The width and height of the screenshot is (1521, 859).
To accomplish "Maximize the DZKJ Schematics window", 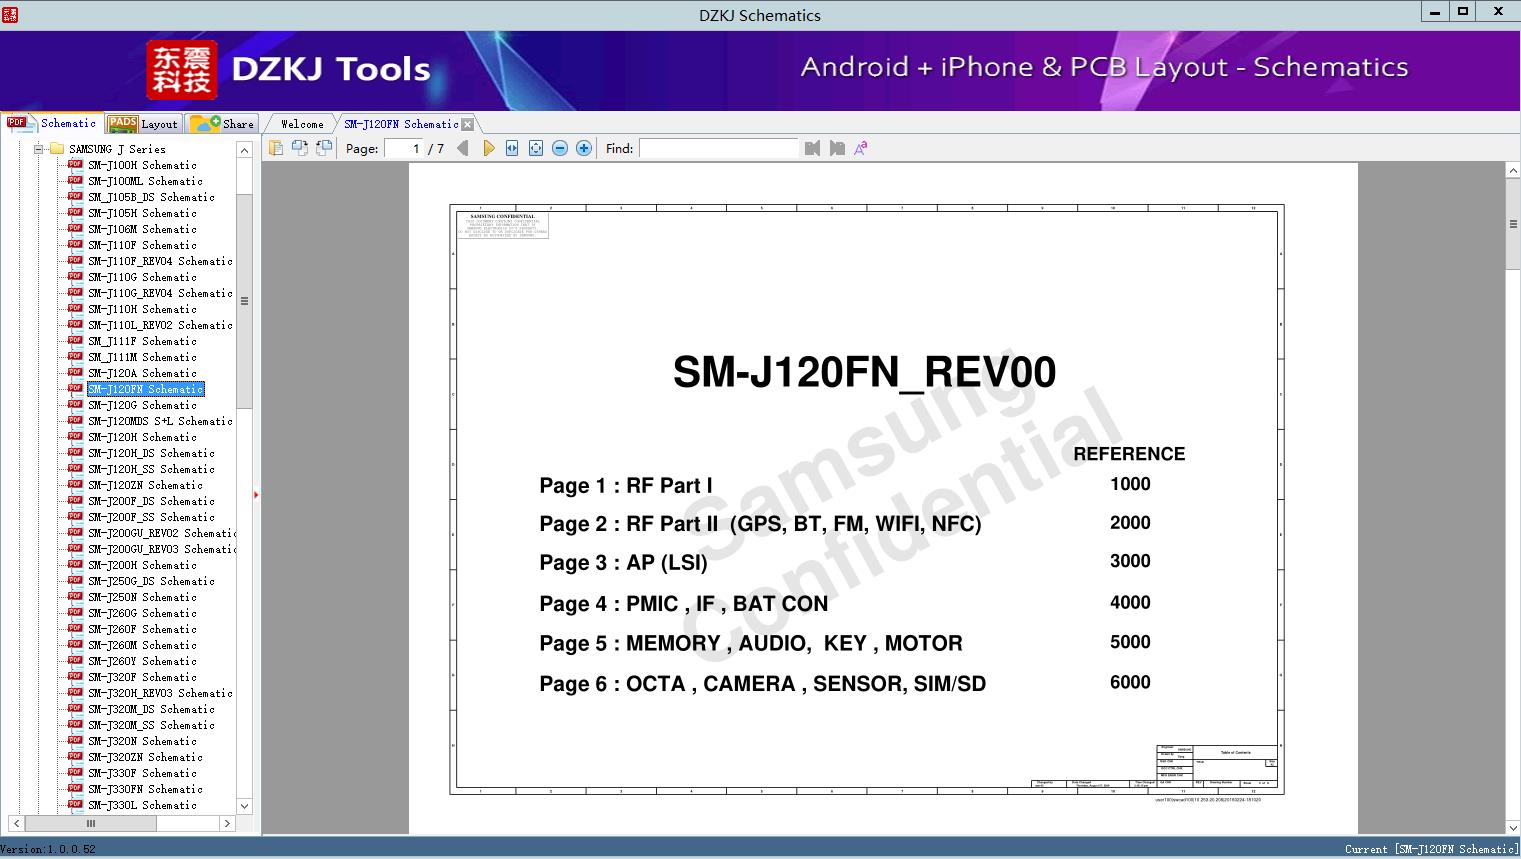I will [1462, 11].
